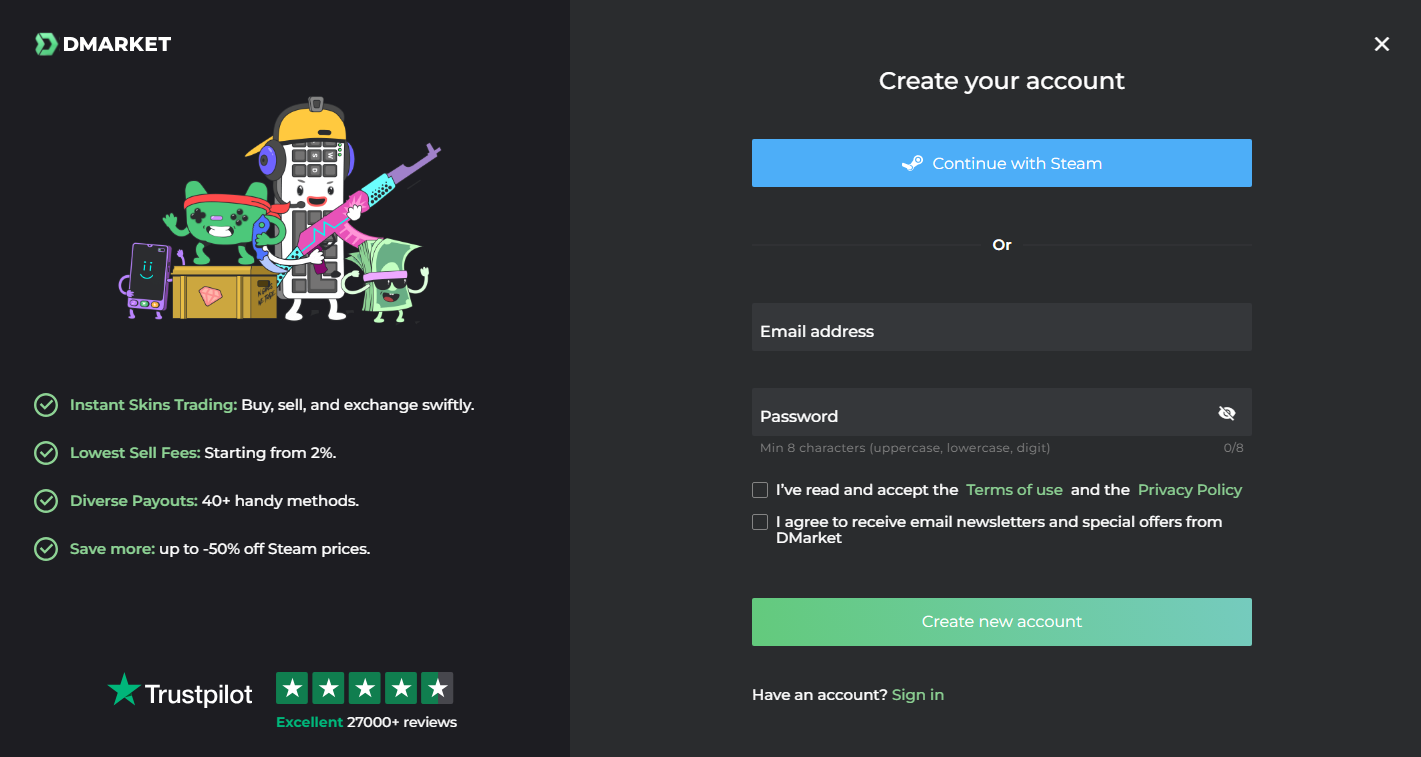This screenshot has width=1421, height=757.
Task: Click checkmark icon beside Lowest Sell Fees
Action: (x=46, y=453)
